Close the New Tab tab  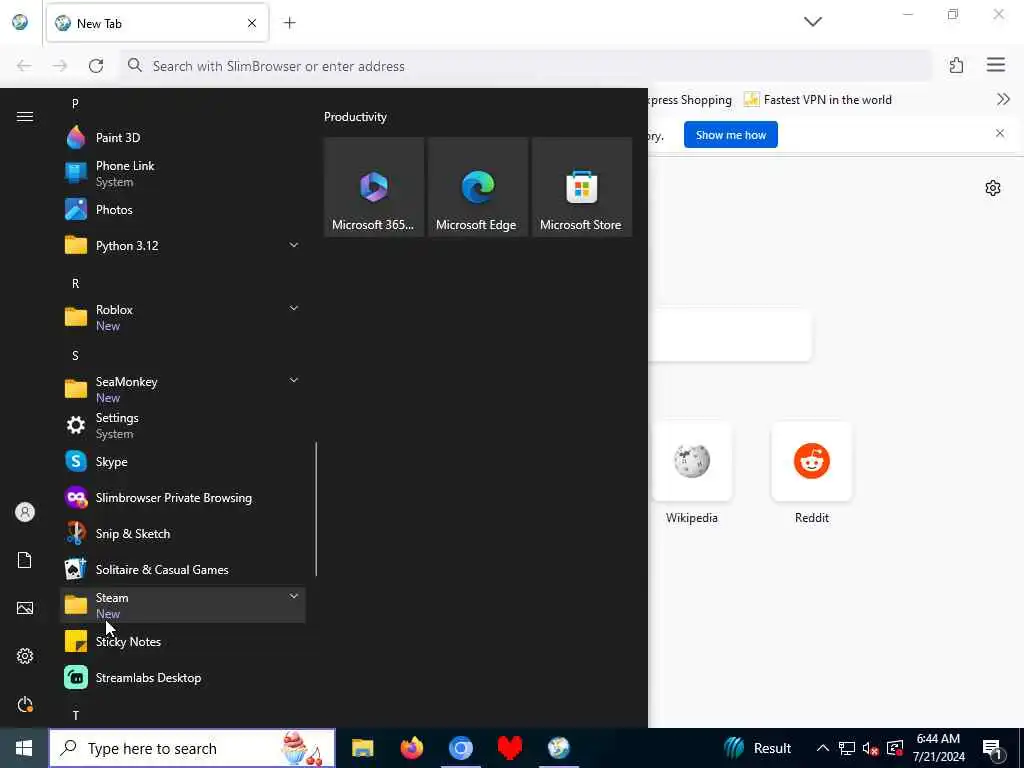coord(252,23)
